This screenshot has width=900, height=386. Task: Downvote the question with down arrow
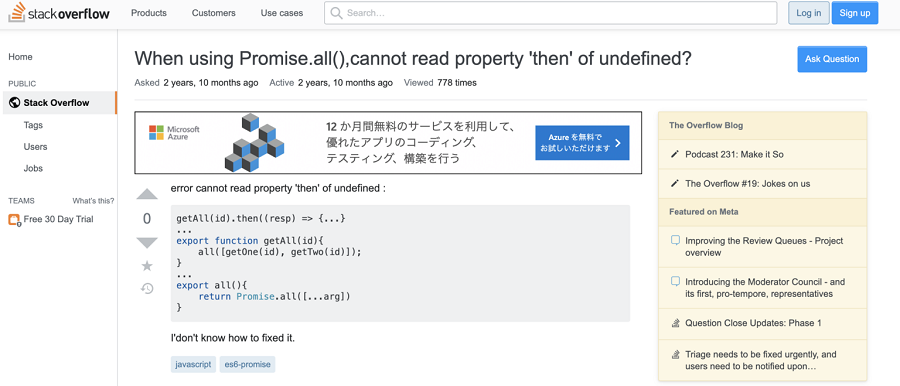coord(147,243)
